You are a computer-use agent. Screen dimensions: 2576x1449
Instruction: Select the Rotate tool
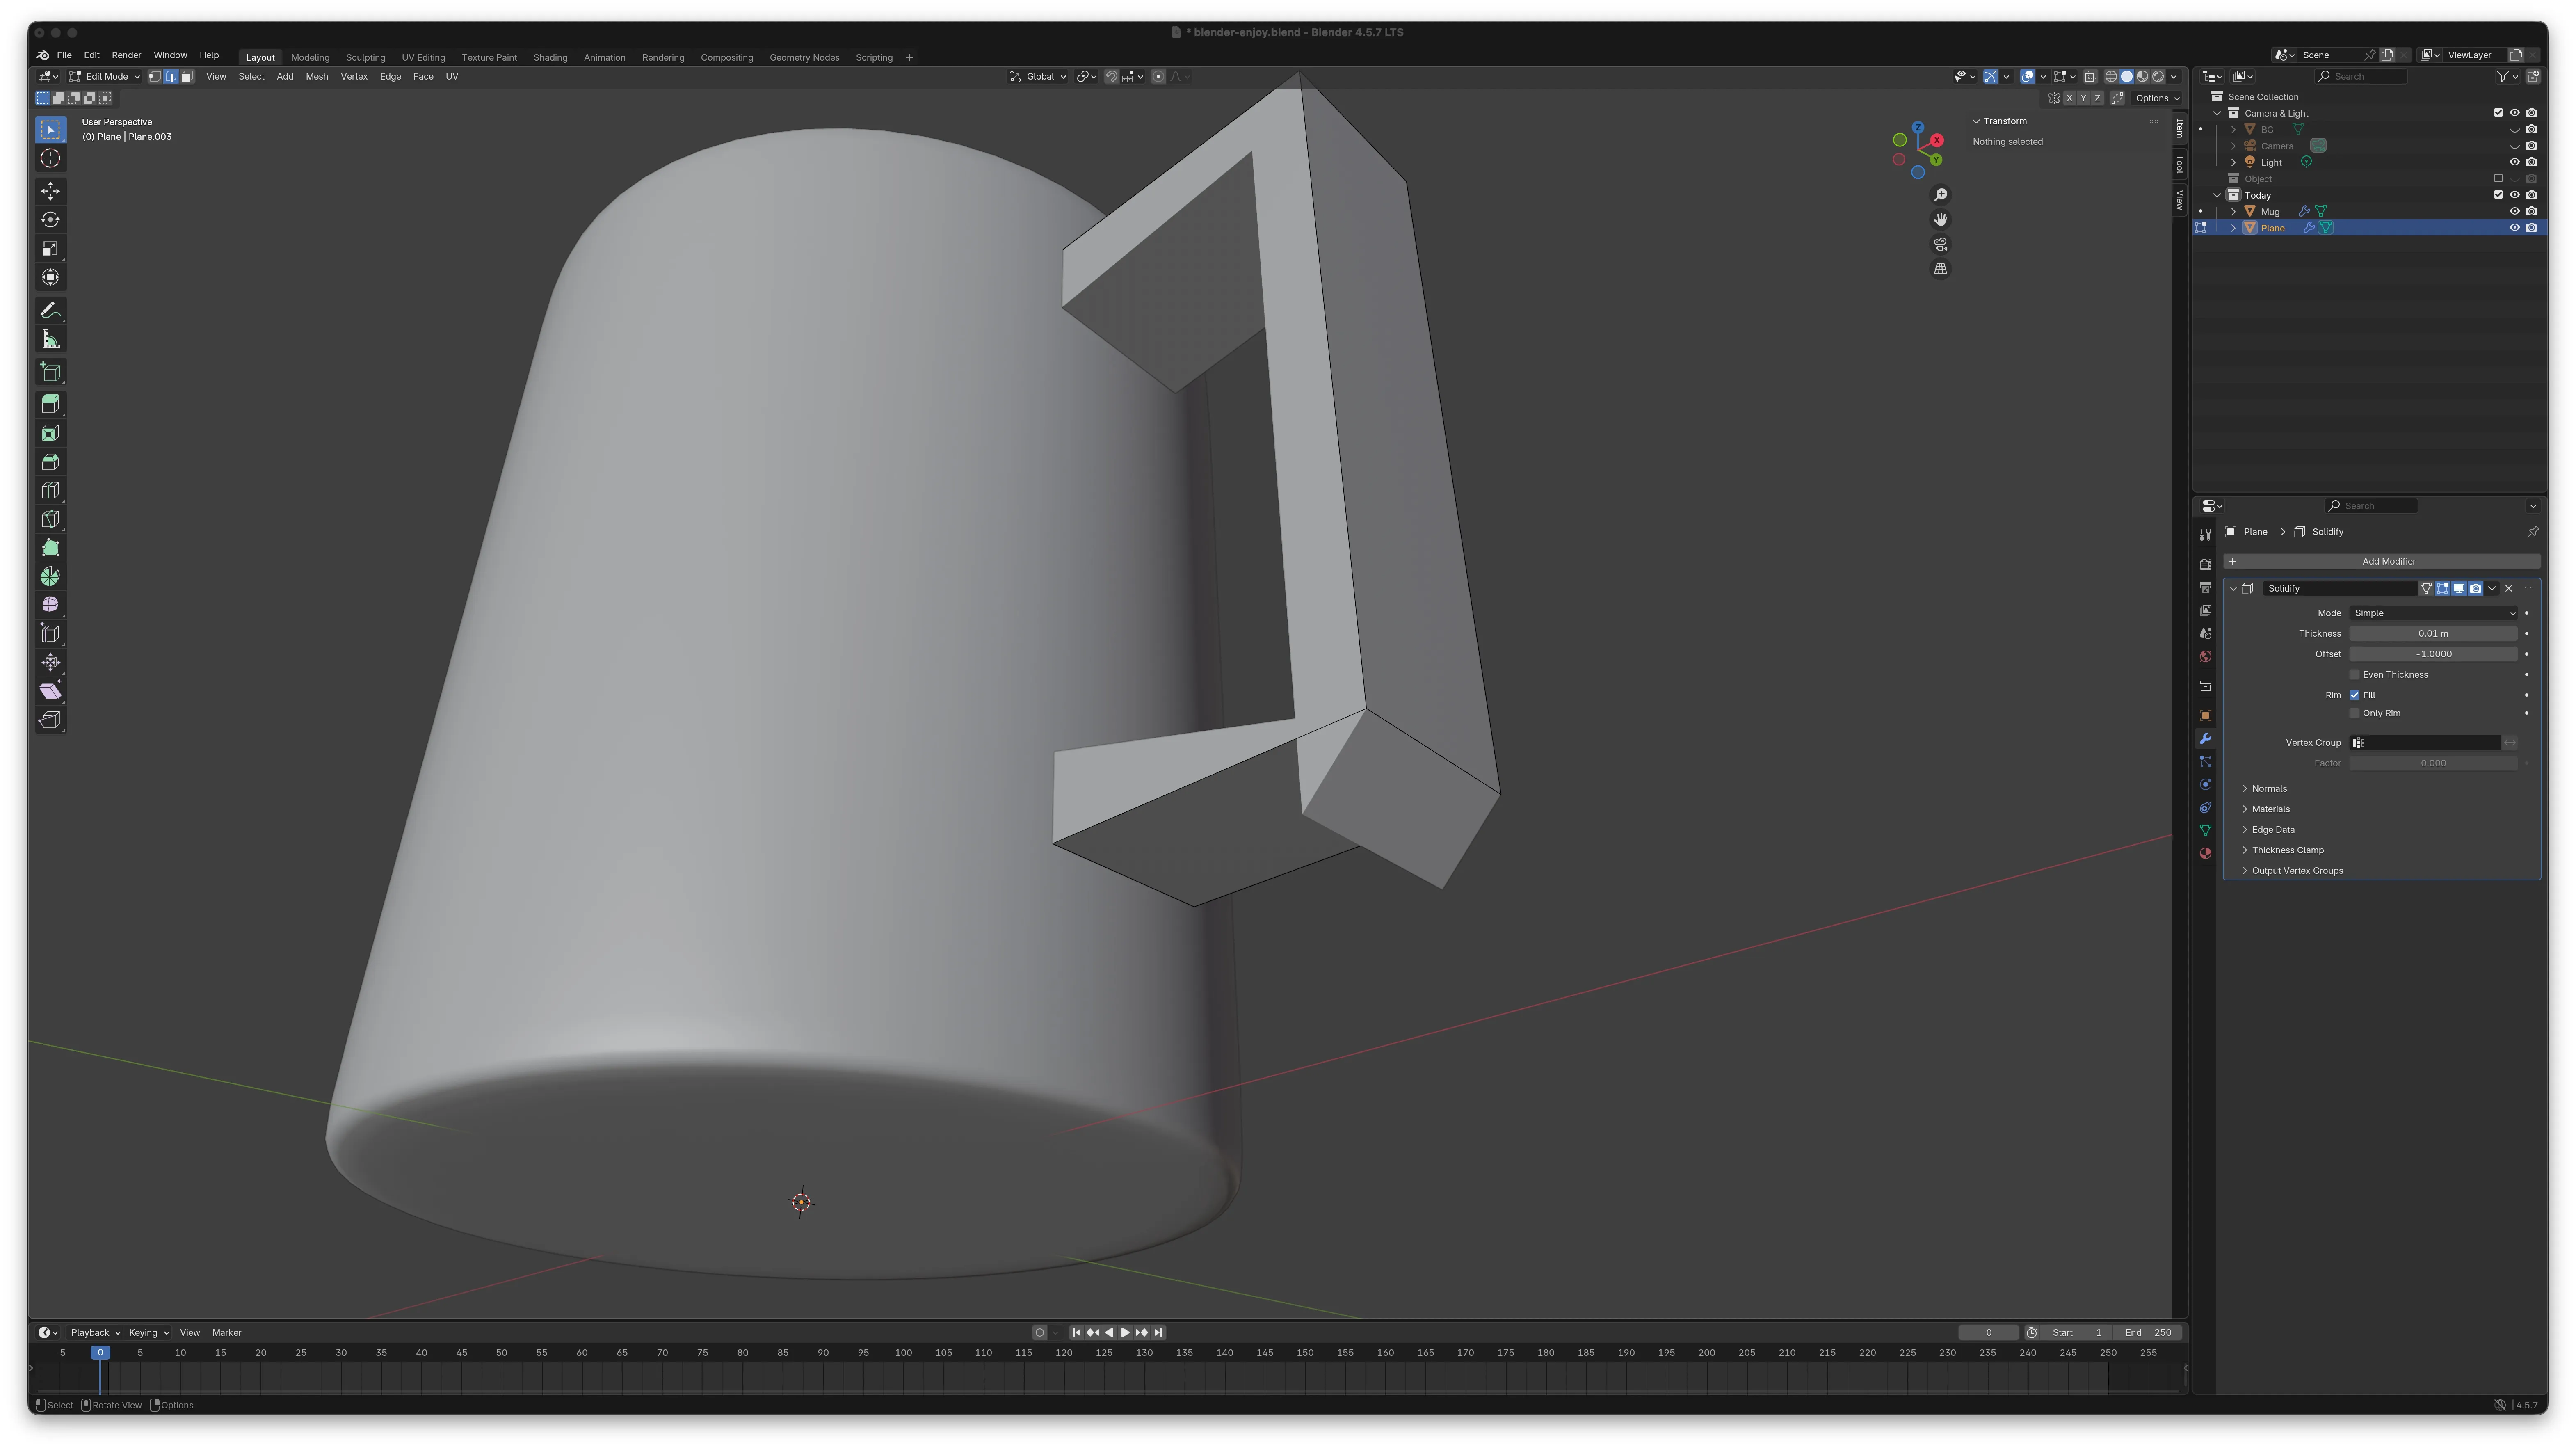click(50, 220)
